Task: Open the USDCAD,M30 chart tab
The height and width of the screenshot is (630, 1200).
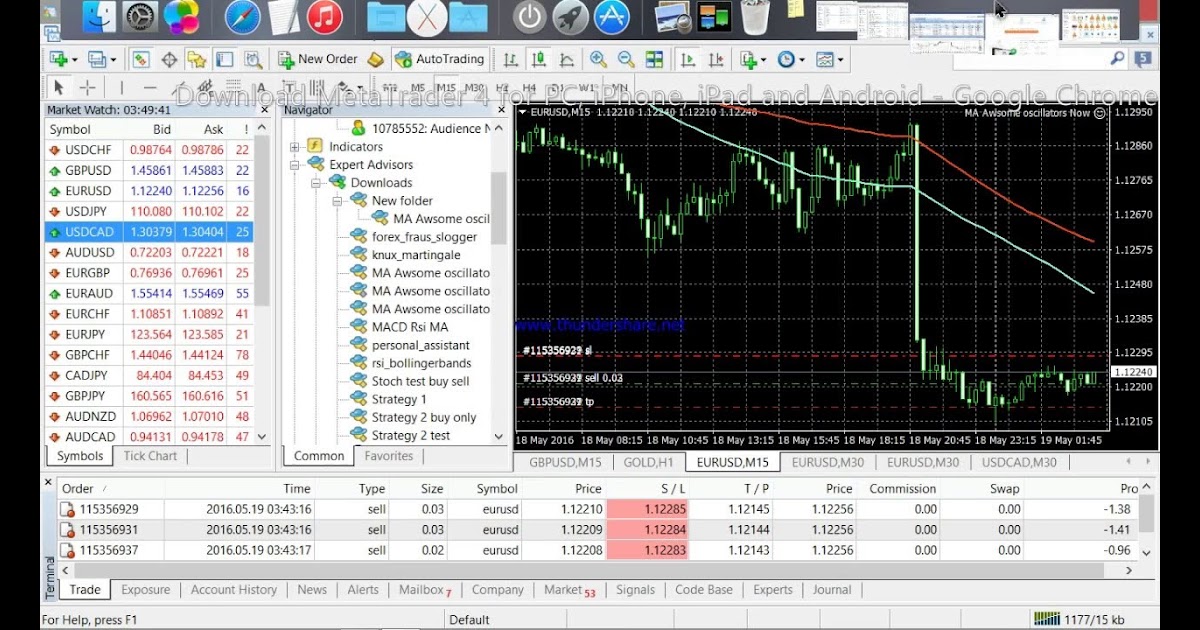Action: (x=1019, y=462)
